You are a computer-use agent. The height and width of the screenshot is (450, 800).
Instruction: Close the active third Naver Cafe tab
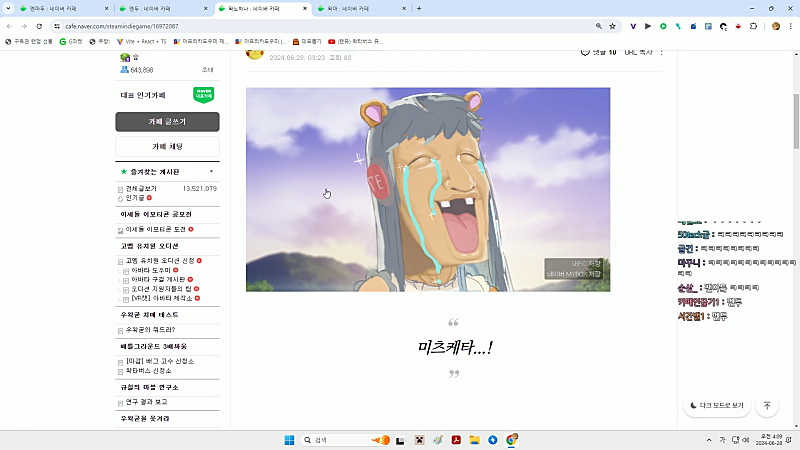305,9
